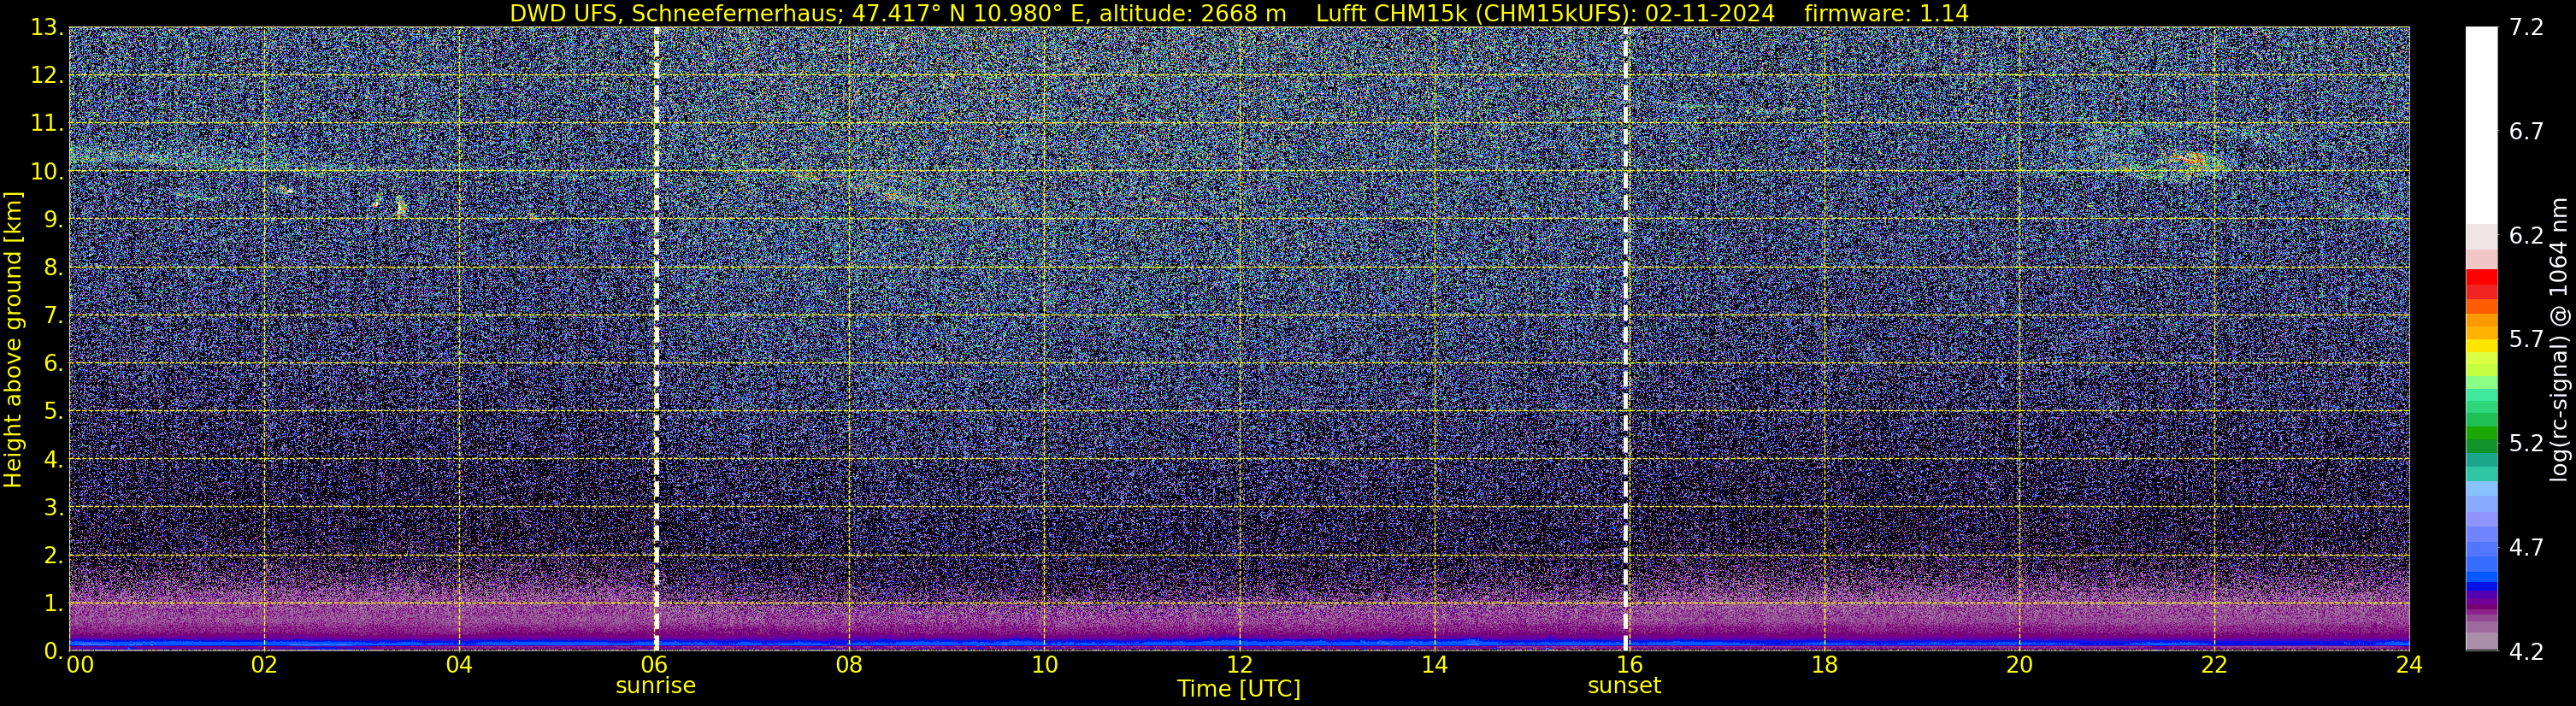Click the 9. height axis tick label
Viewport: 2576px width, 706px height.
click(53, 220)
